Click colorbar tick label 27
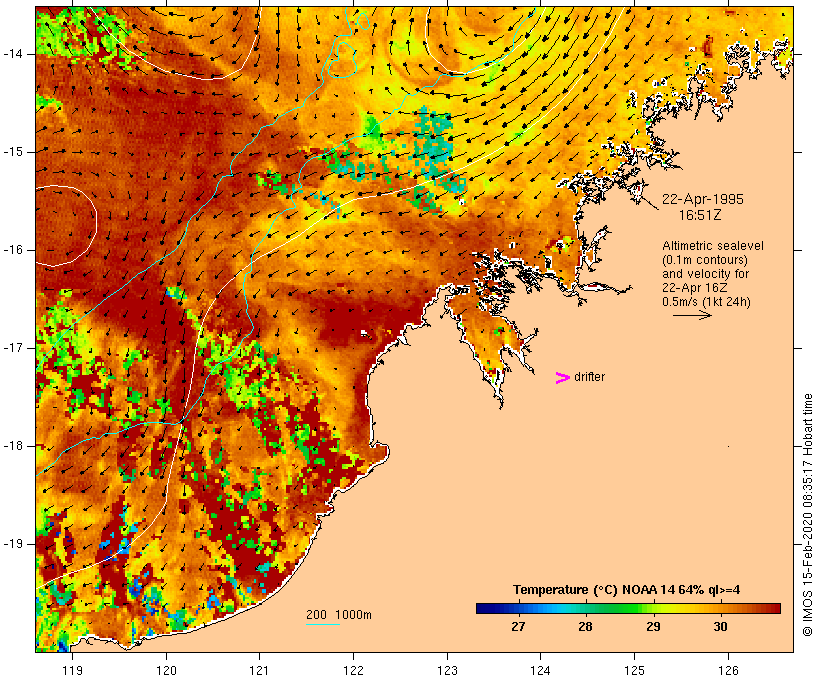The width and height of the screenshot is (820, 680). tap(518, 627)
